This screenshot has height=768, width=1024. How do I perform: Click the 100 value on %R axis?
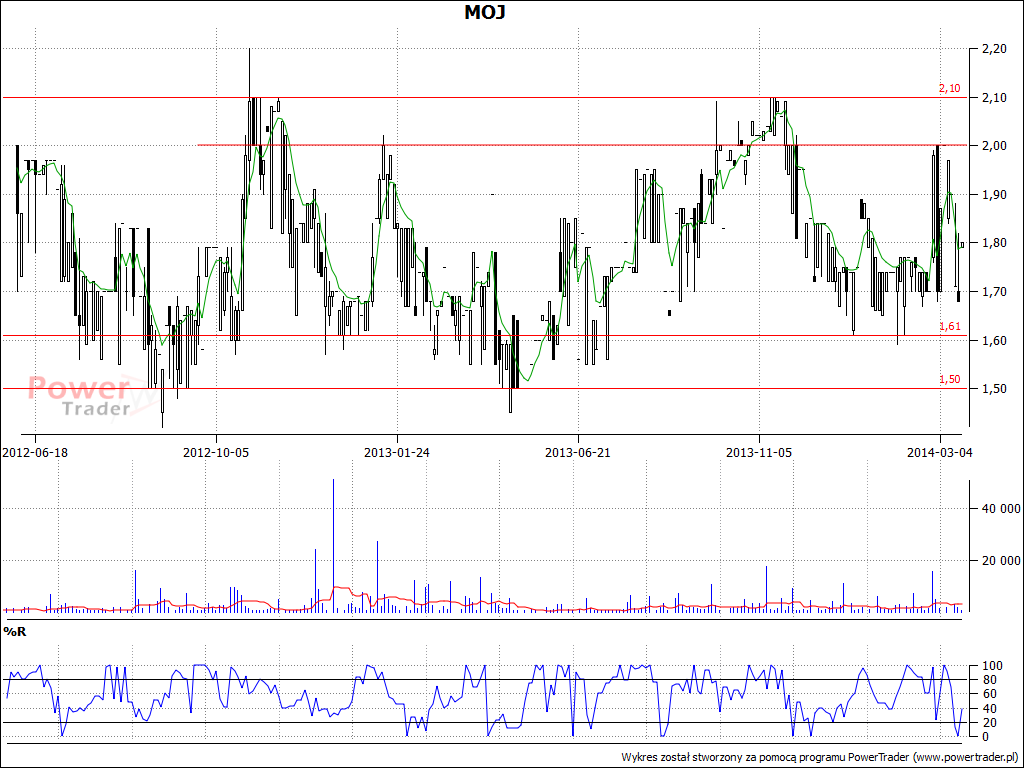(x=990, y=666)
